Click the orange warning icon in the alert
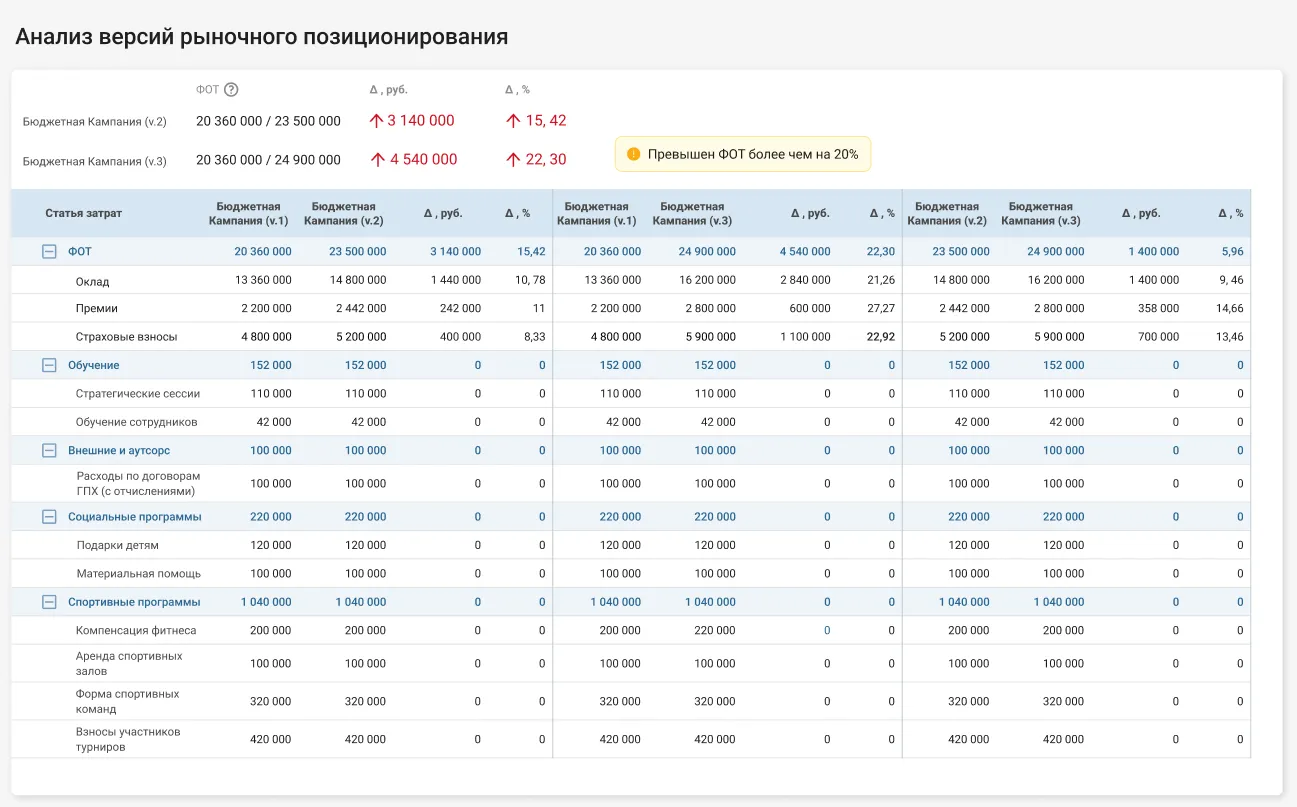 tap(633, 154)
